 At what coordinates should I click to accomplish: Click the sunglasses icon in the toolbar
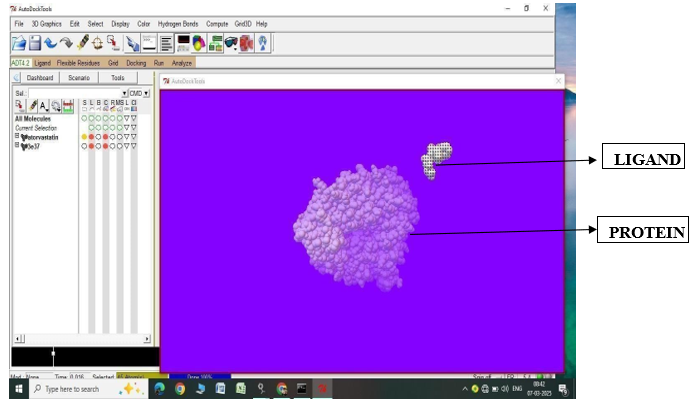[x=230, y=43]
